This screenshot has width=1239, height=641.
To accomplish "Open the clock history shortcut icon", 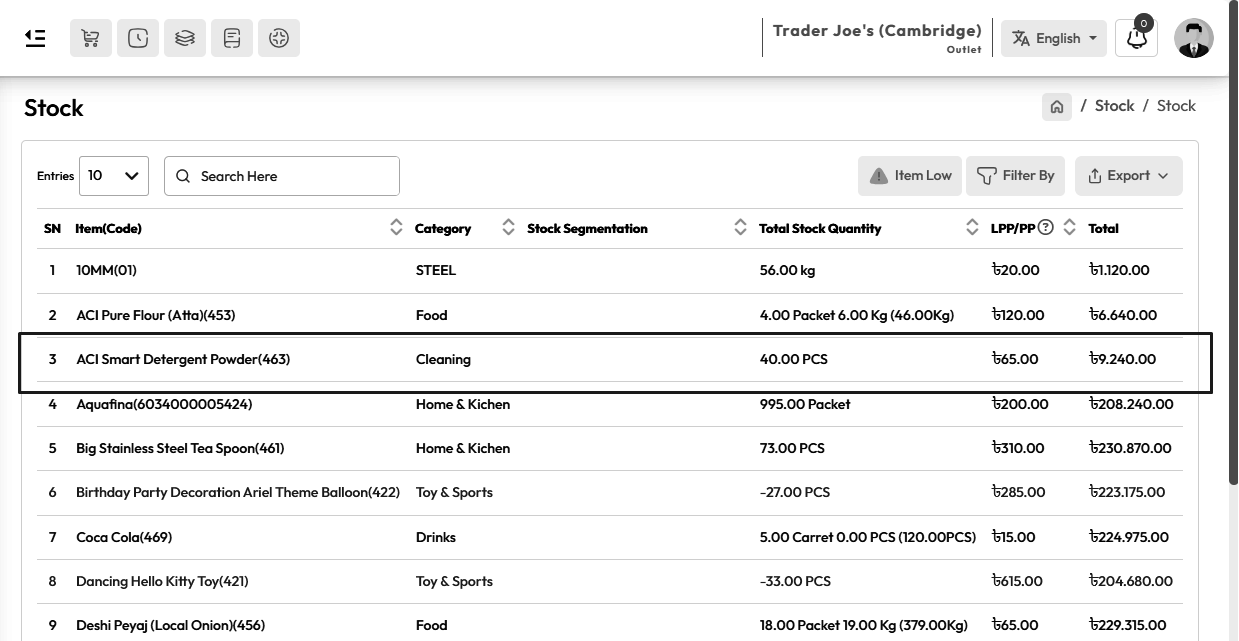I will [138, 38].
